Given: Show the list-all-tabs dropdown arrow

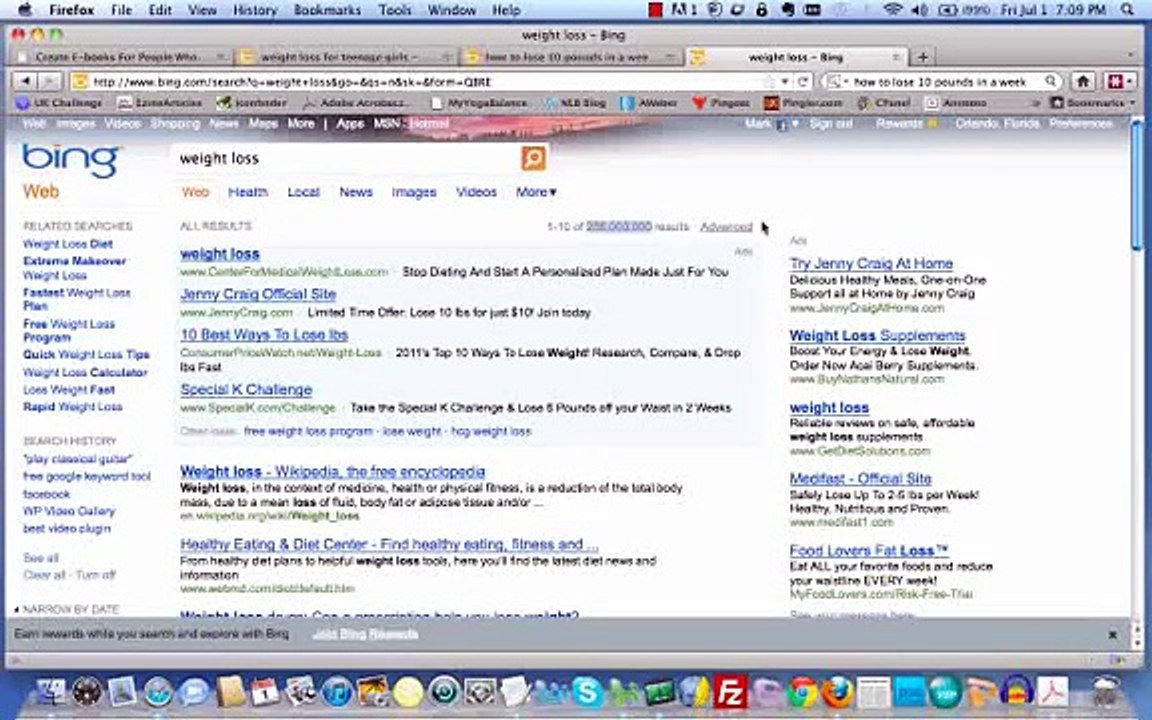Looking at the screenshot, I should [x=1131, y=56].
